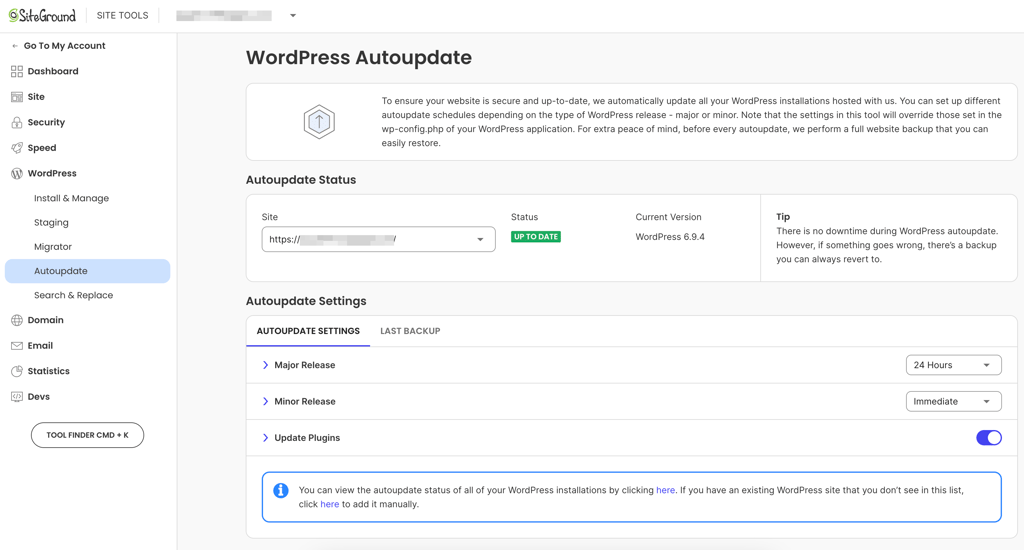Click the hexagon autoupdate arrow icon
The height and width of the screenshot is (550, 1024).
(x=319, y=121)
